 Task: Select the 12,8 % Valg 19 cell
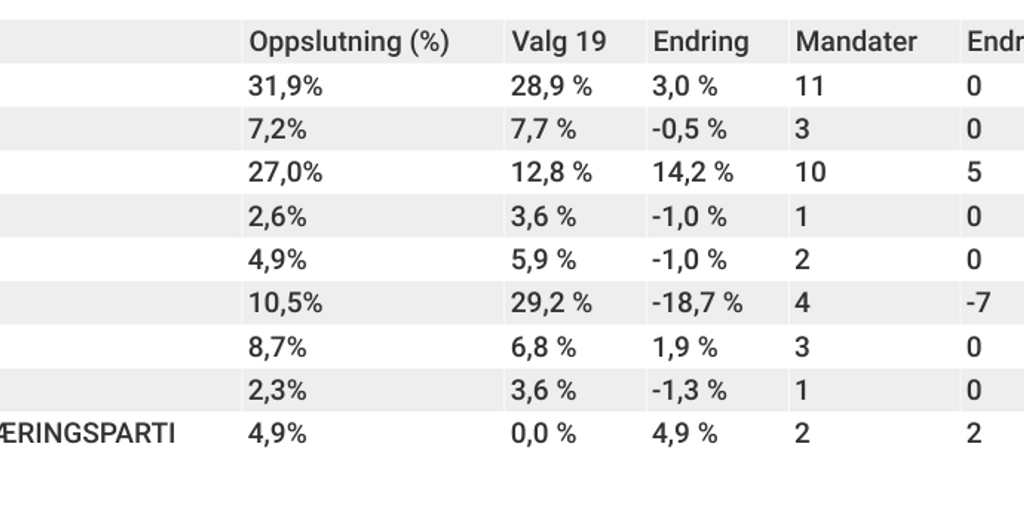[551, 173]
